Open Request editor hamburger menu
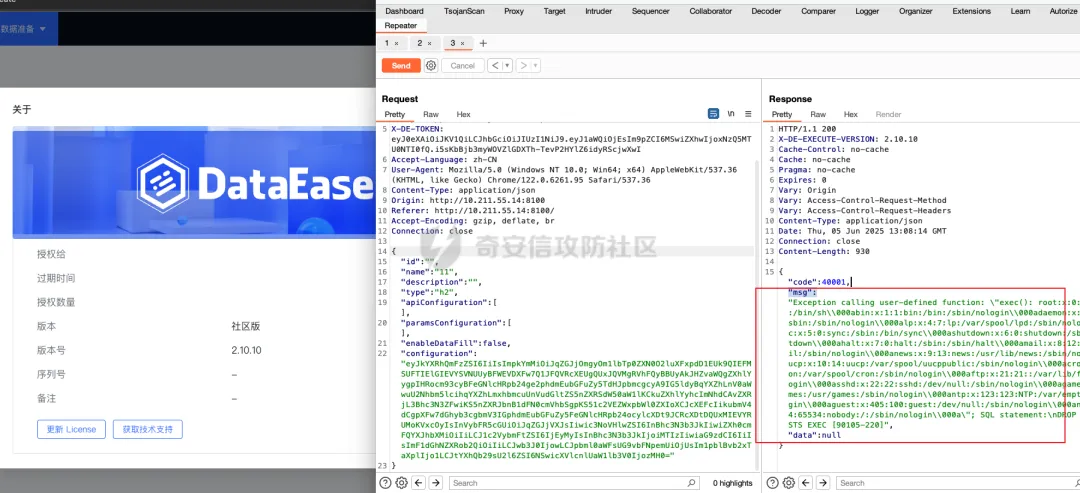Image resolution: width=1080 pixels, height=493 pixels. (x=748, y=114)
